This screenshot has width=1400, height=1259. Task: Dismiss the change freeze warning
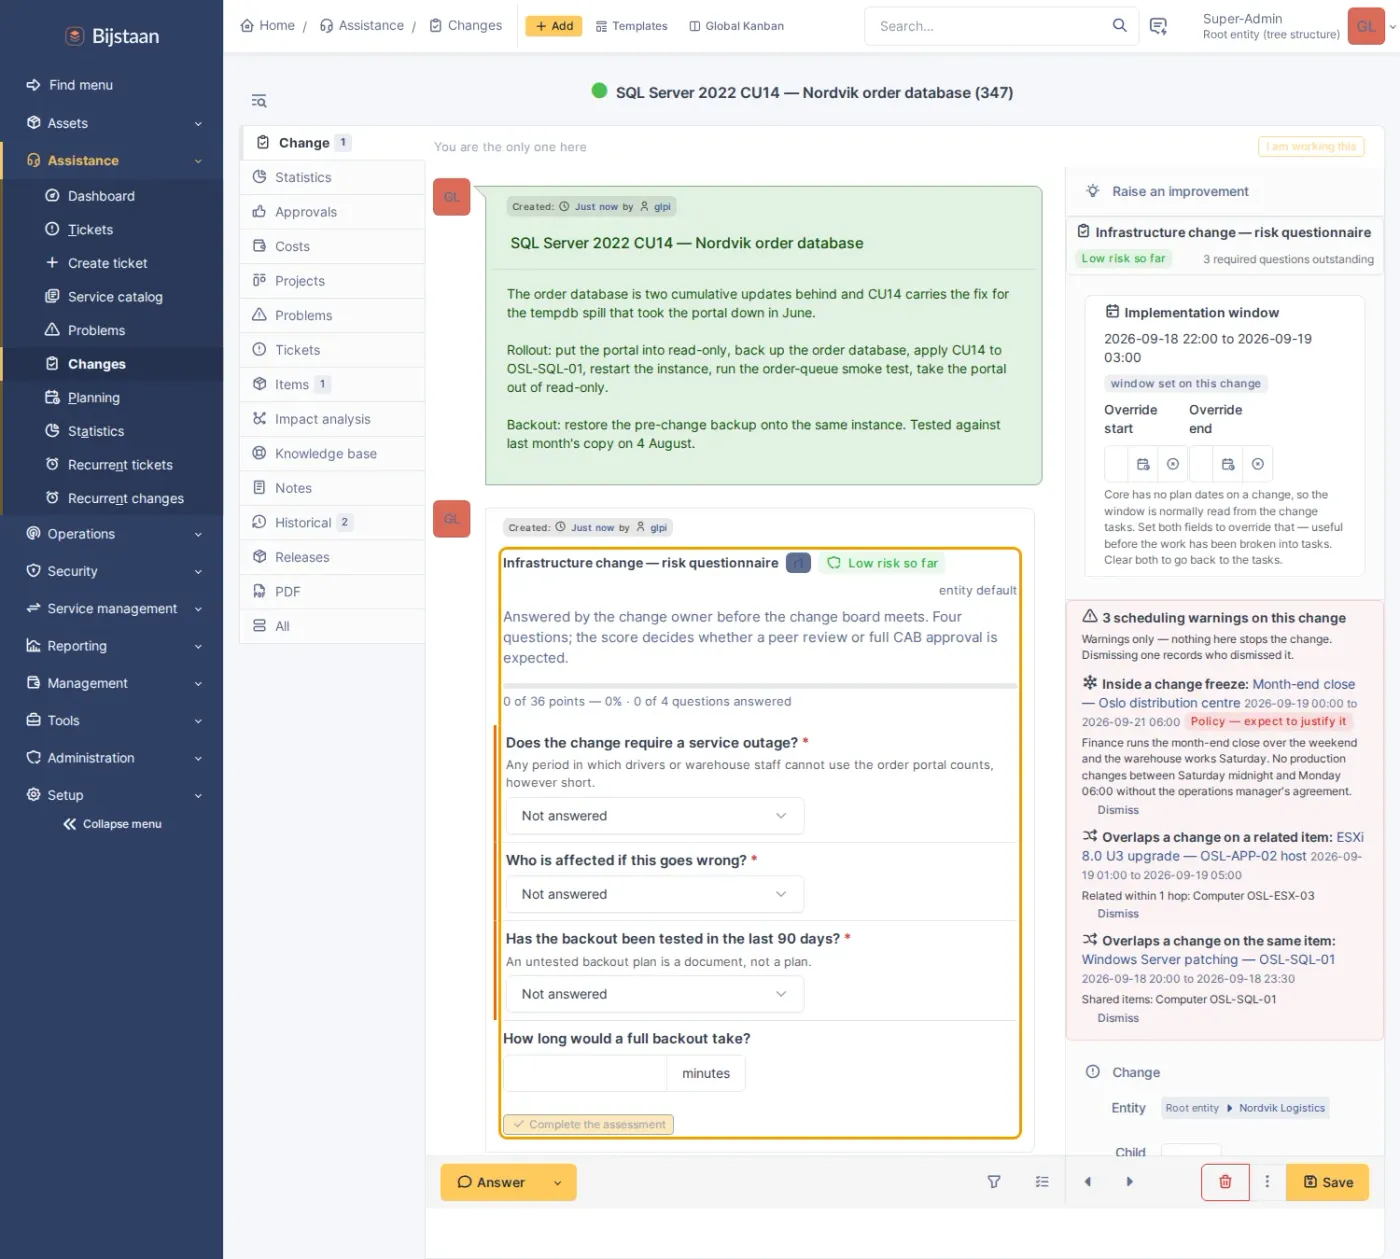[1118, 810]
